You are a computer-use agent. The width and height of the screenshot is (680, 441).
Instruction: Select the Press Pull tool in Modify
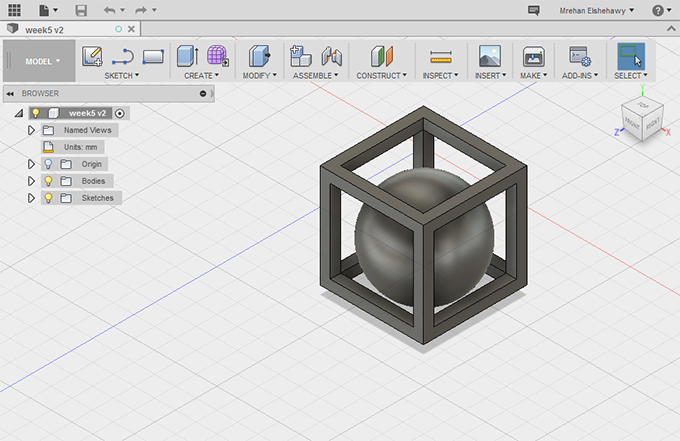258,57
